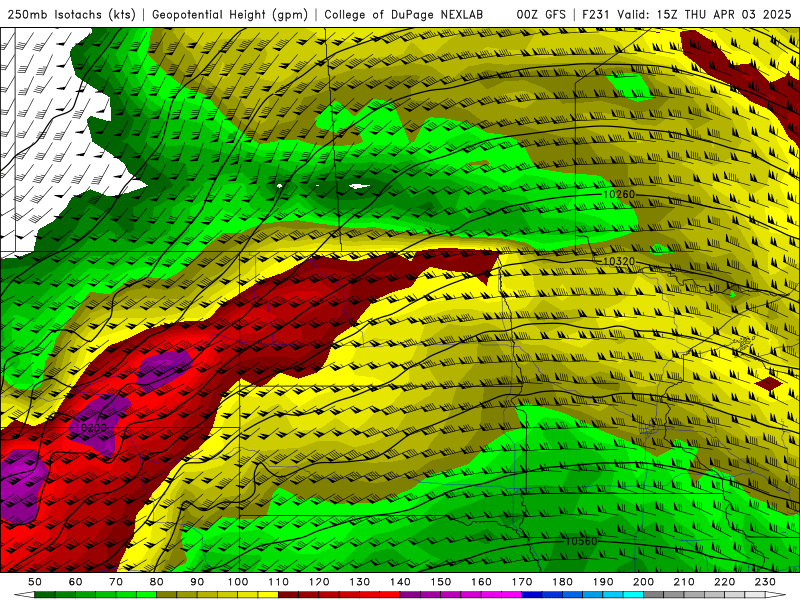Click the 230 value on the color scale
800x600 pixels.
(765, 582)
